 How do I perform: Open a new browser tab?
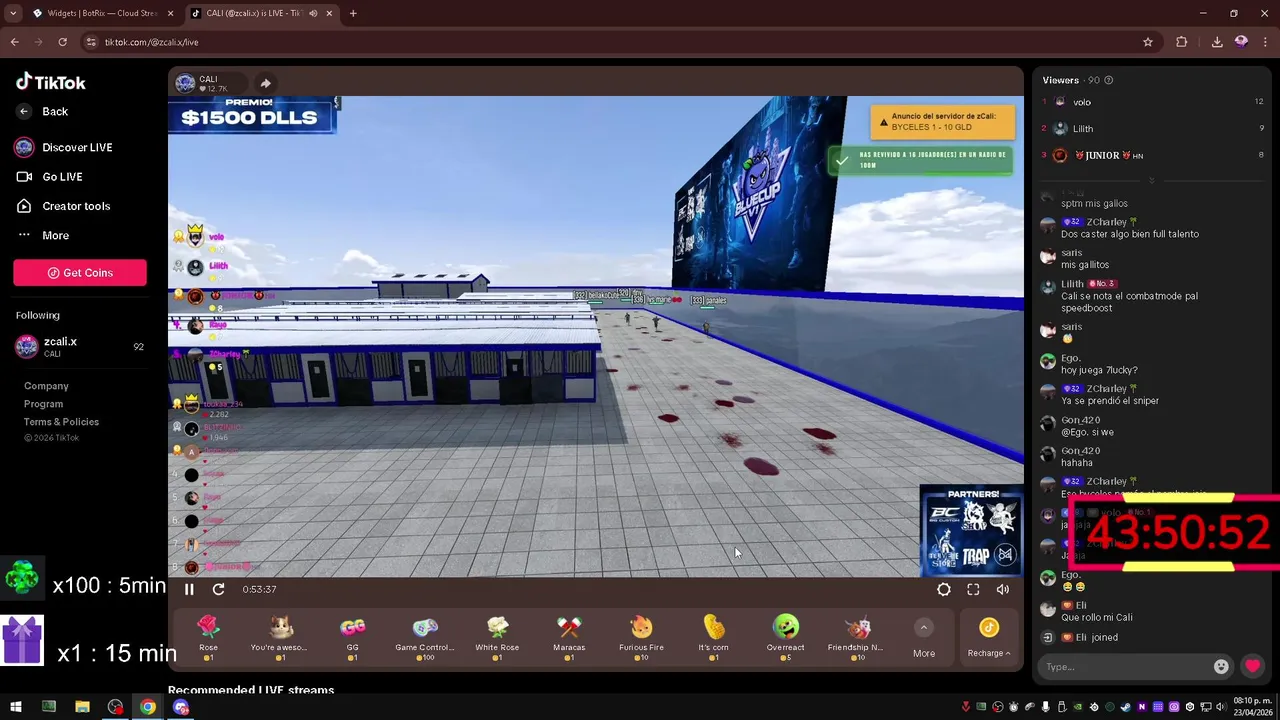pos(353,13)
